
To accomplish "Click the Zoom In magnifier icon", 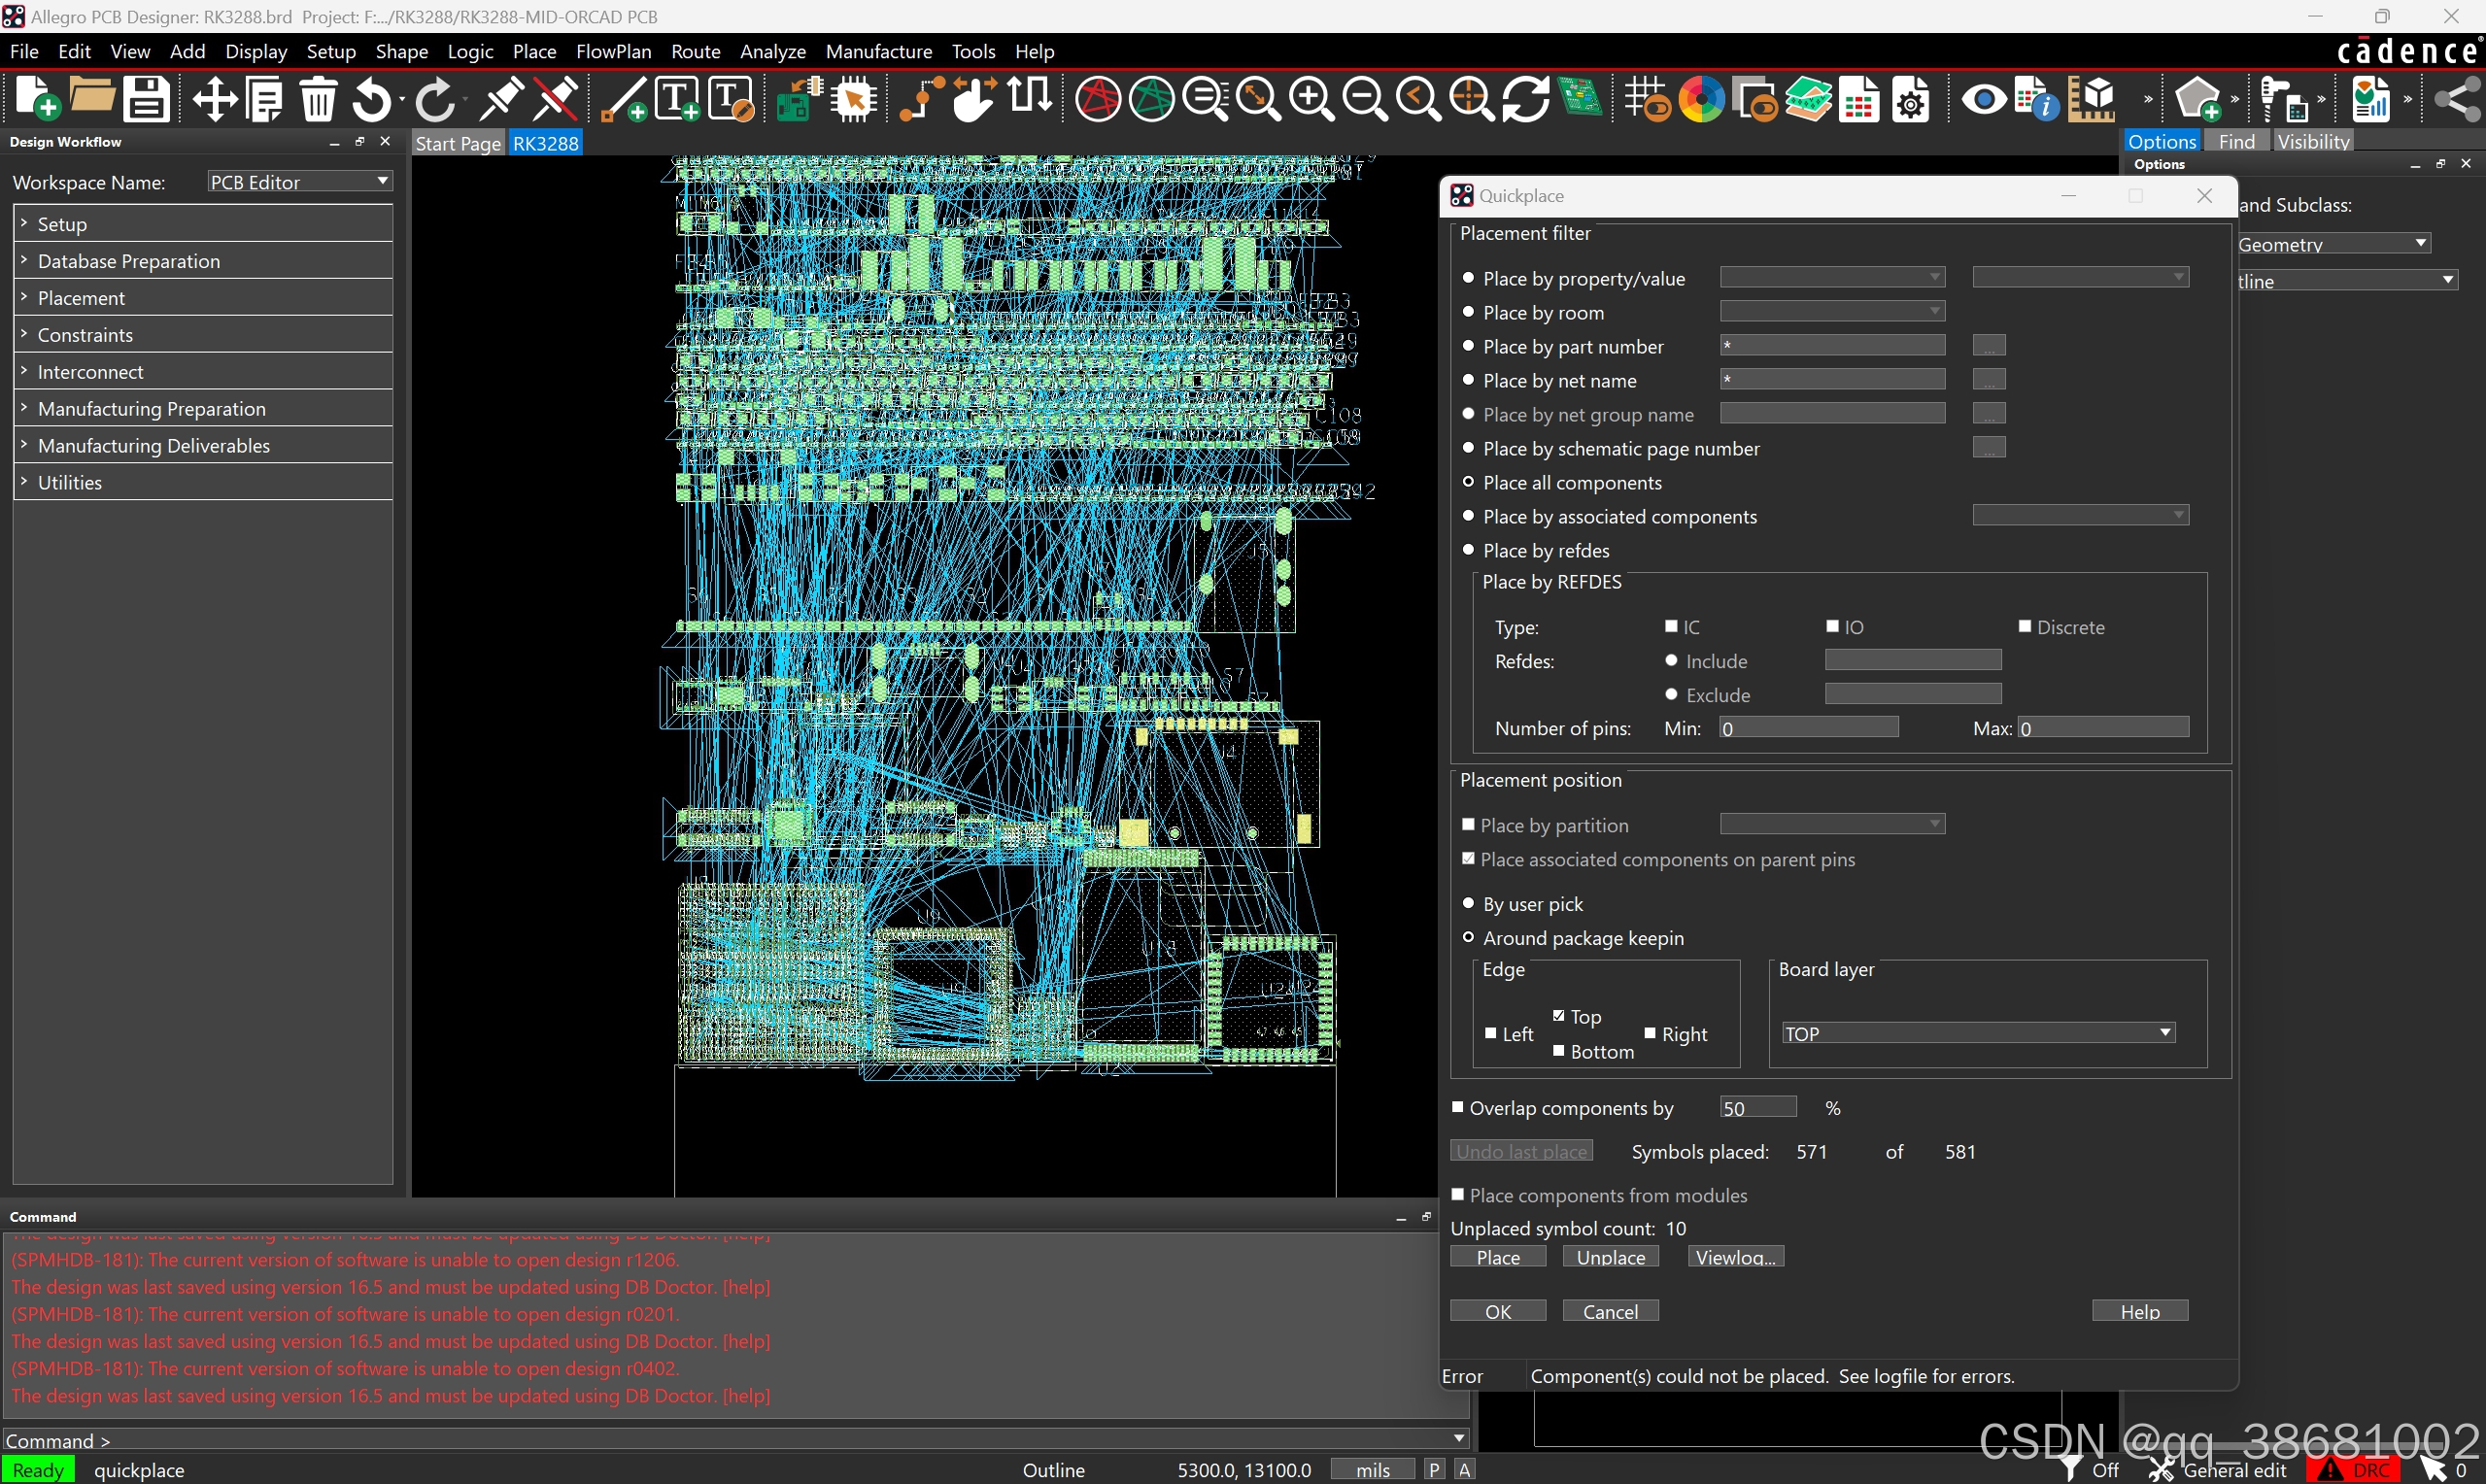I will click(x=1311, y=100).
